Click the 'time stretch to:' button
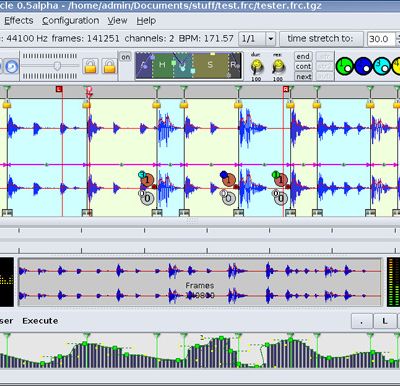This screenshot has height=386, width=400. 320,39
